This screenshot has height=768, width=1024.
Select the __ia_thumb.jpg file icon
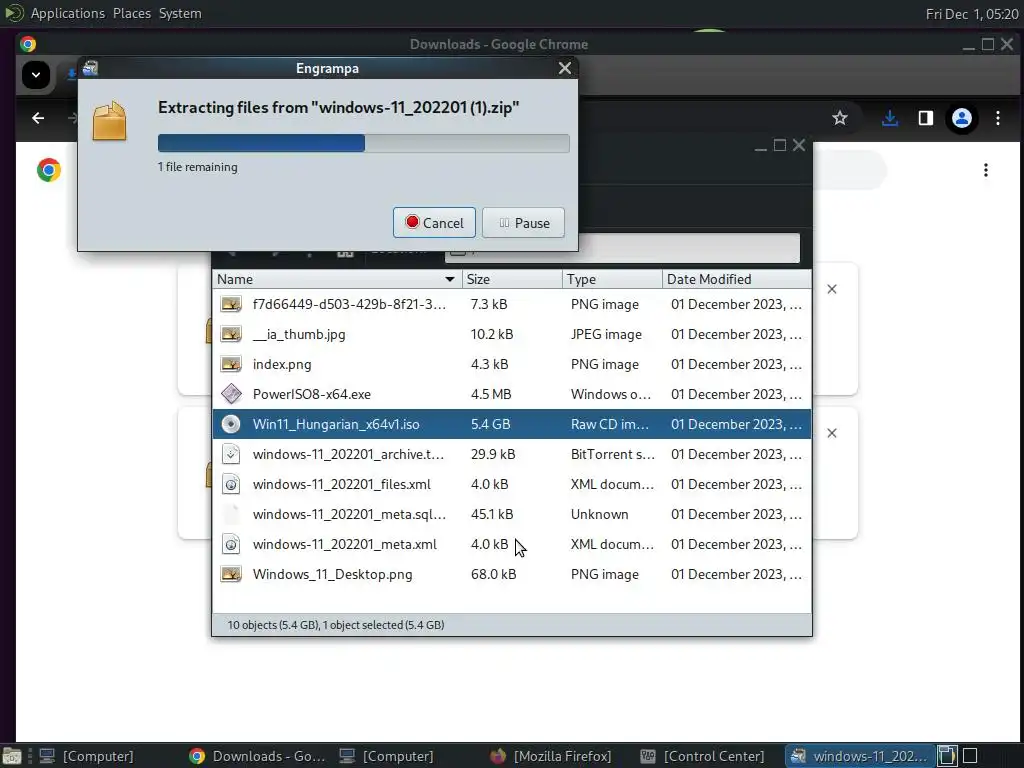pyautogui.click(x=231, y=334)
